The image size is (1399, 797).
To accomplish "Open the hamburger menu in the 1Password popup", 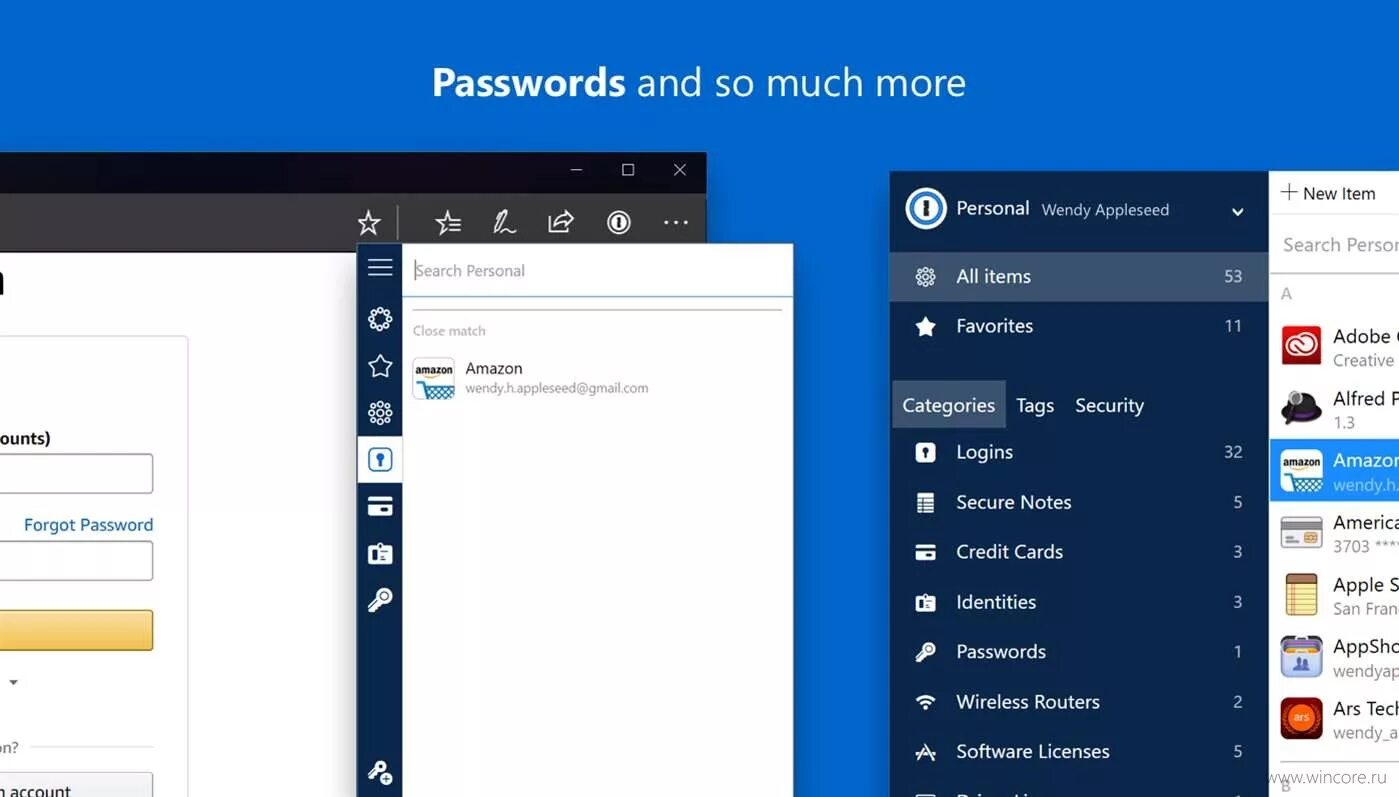I will 380,267.
